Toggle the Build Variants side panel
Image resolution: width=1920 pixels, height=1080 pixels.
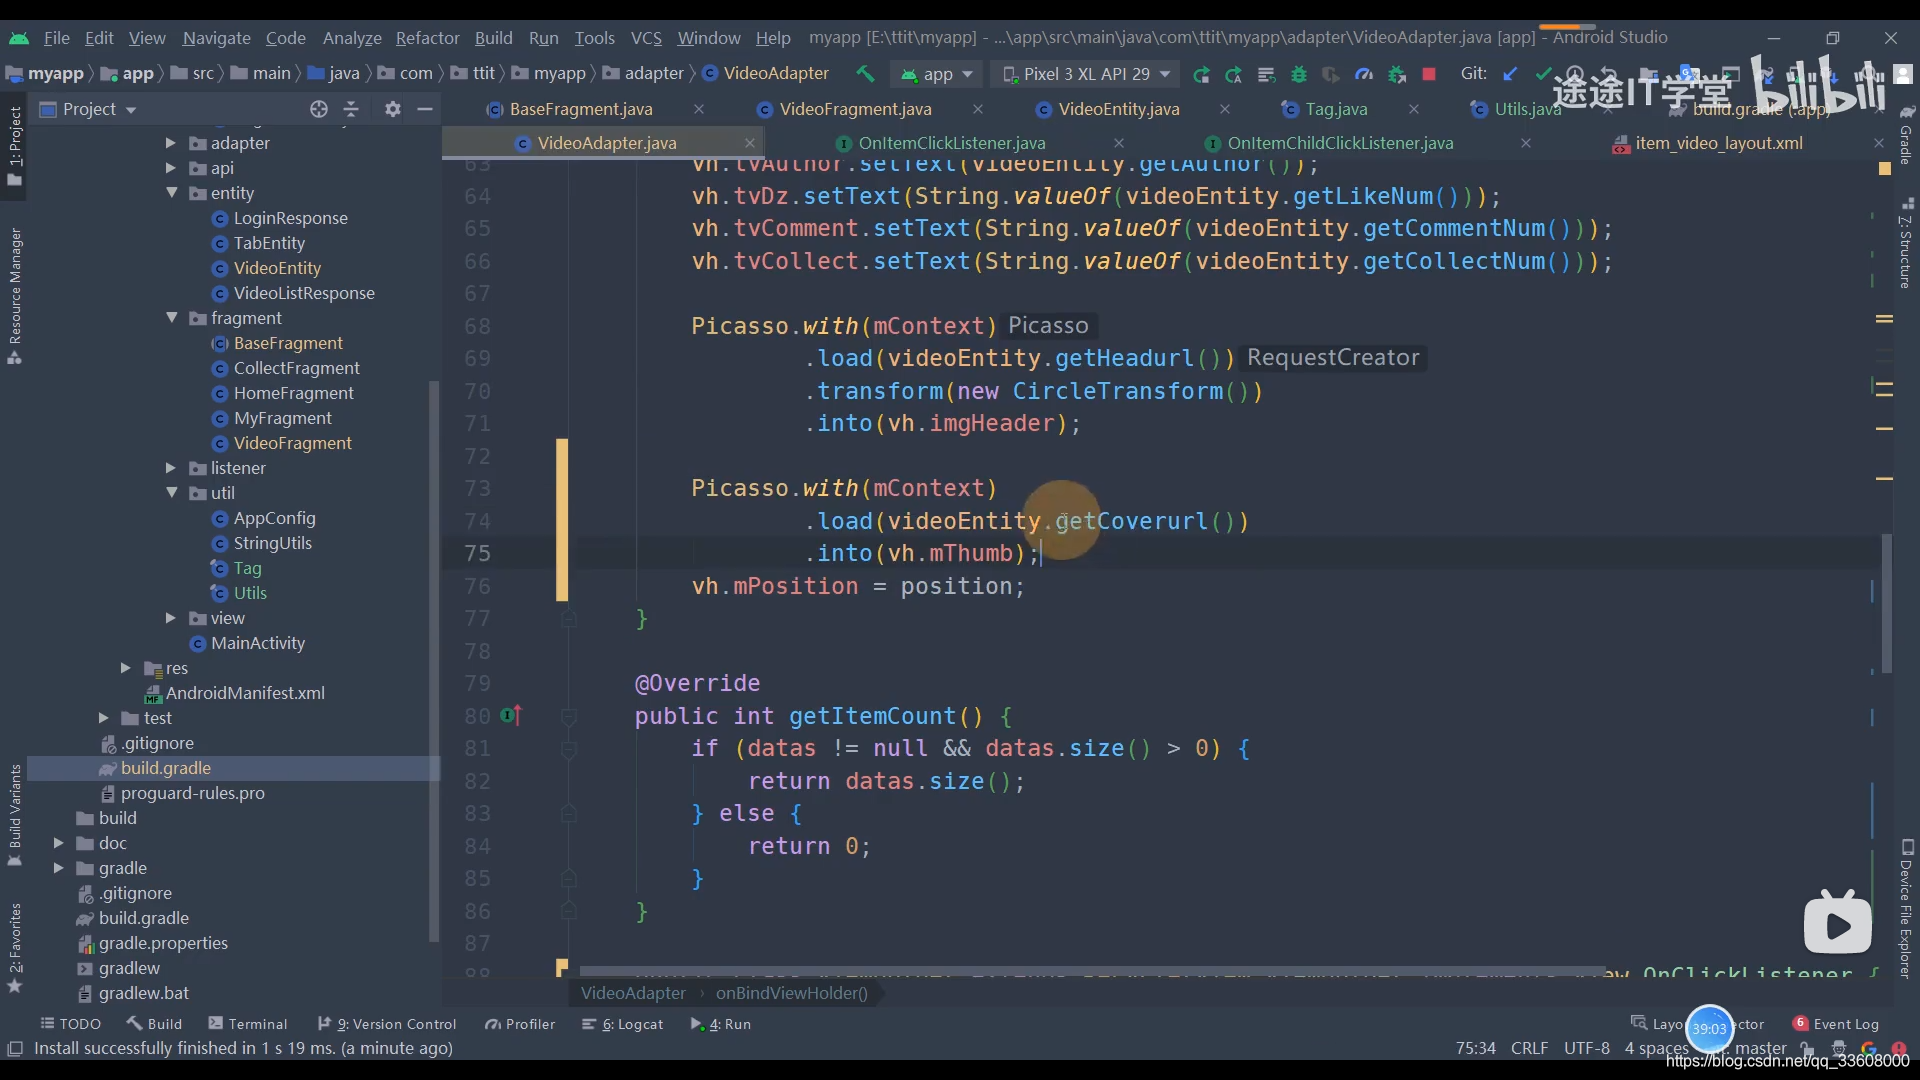pyautogui.click(x=15, y=814)
